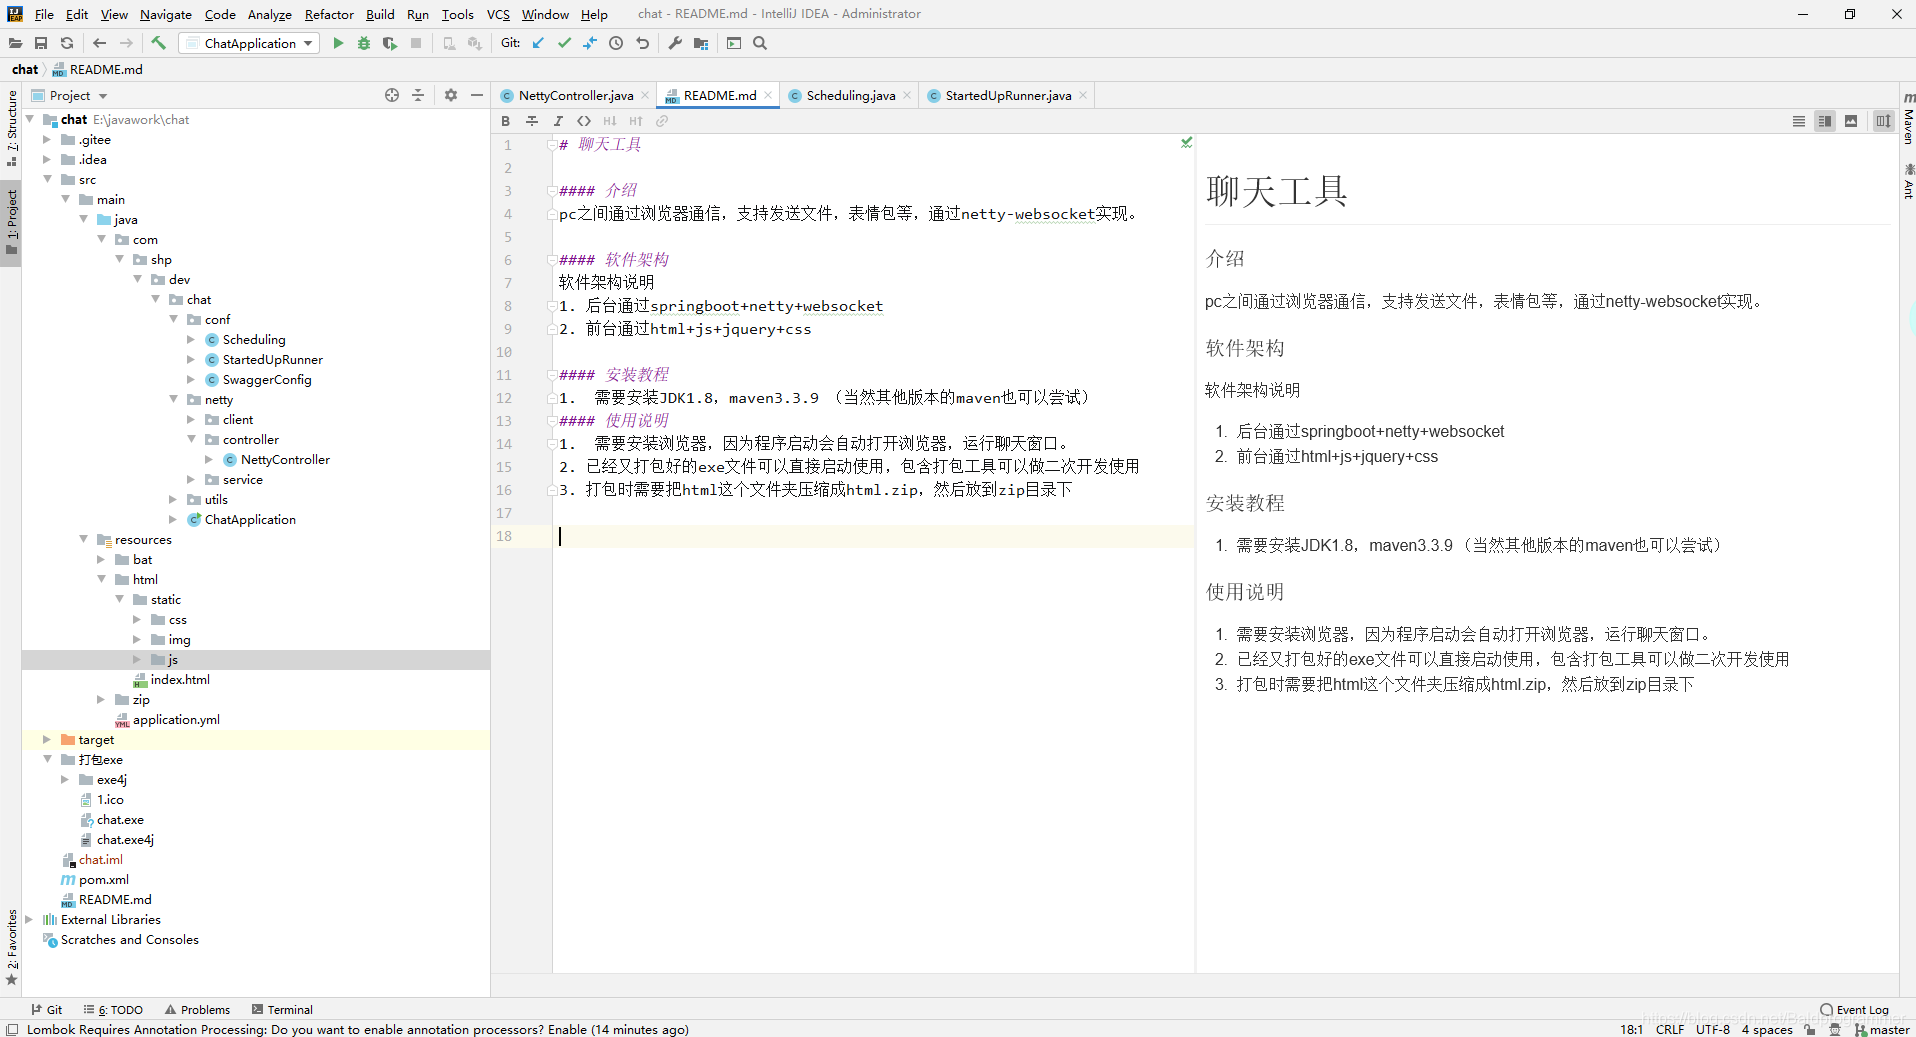Run with Coverage icon

click(390, 43)
